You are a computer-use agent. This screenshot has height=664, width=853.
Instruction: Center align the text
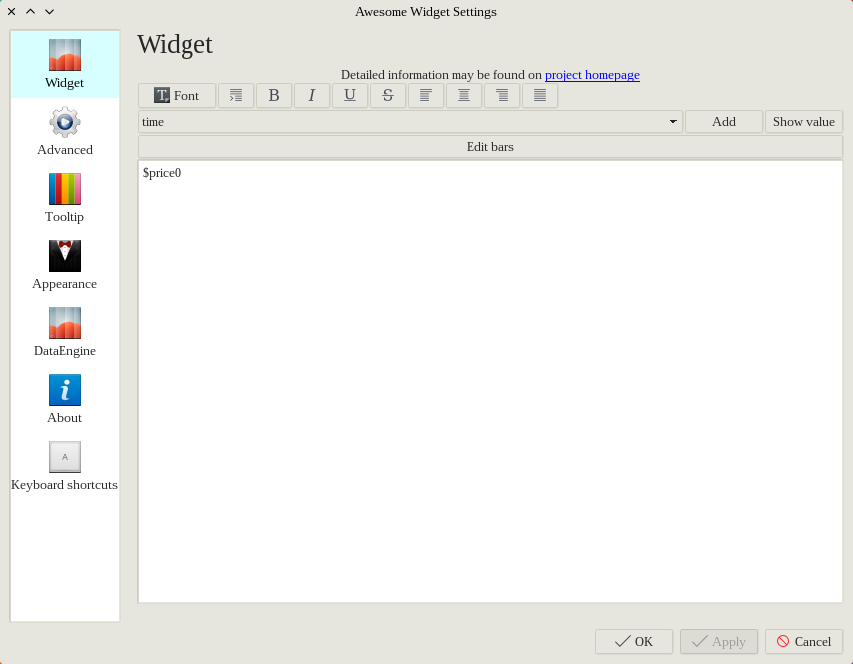[464, 96]
